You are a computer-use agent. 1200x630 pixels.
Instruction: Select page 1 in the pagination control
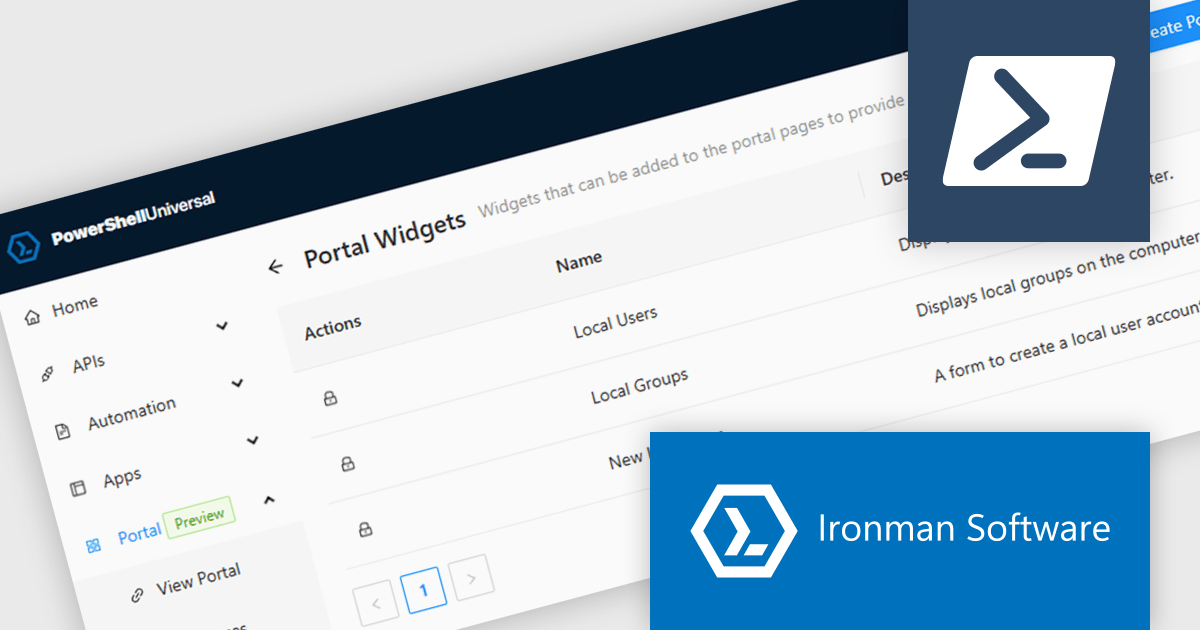pos(424,589)
